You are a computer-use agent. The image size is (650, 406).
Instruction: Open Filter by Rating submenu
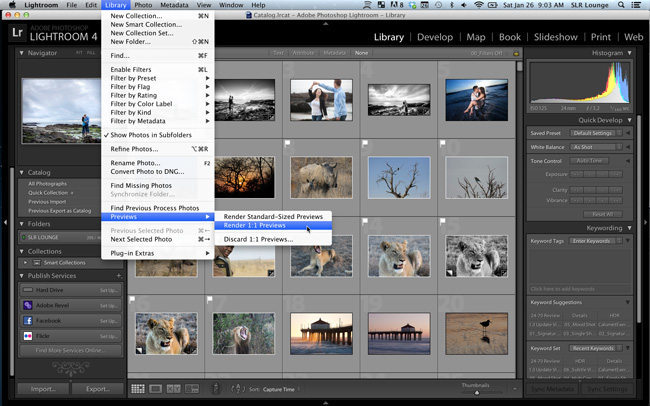click(x=157, y=95)
